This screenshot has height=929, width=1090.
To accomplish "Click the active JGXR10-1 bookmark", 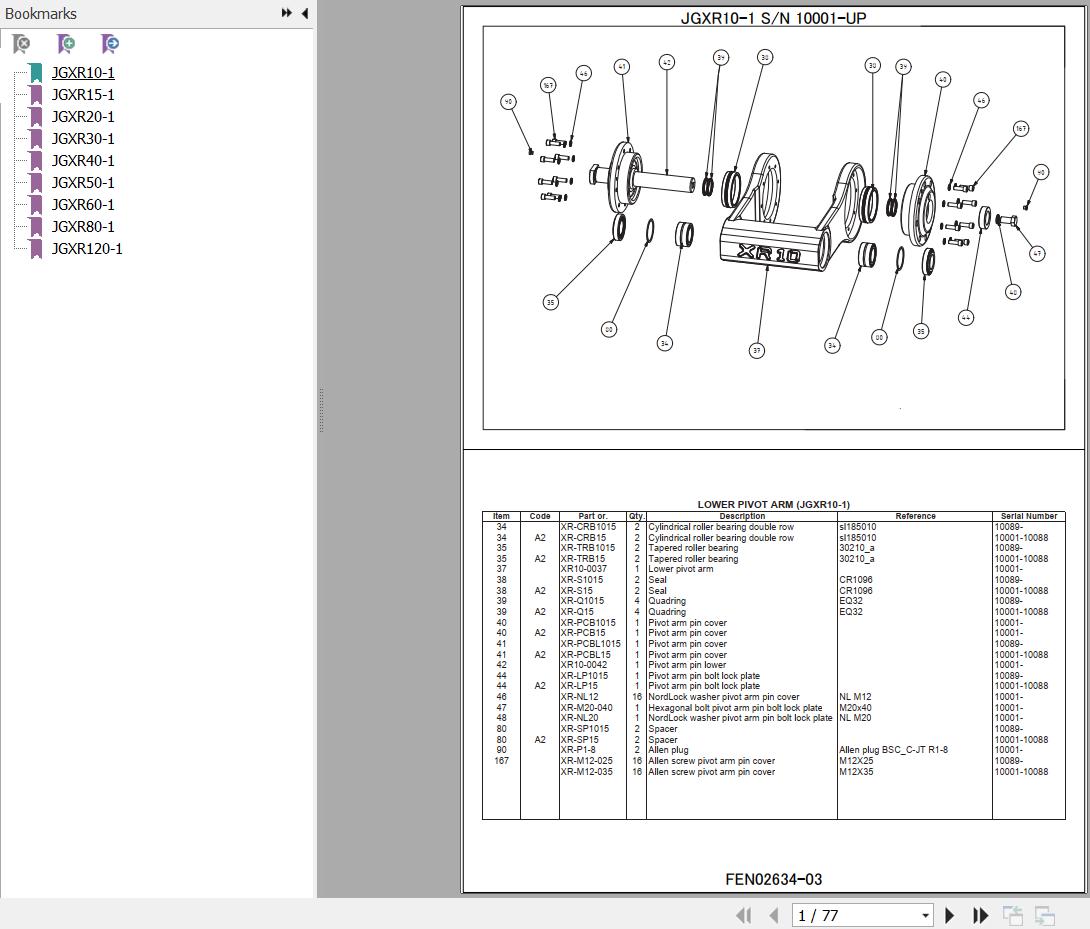I will coord(83,73).
